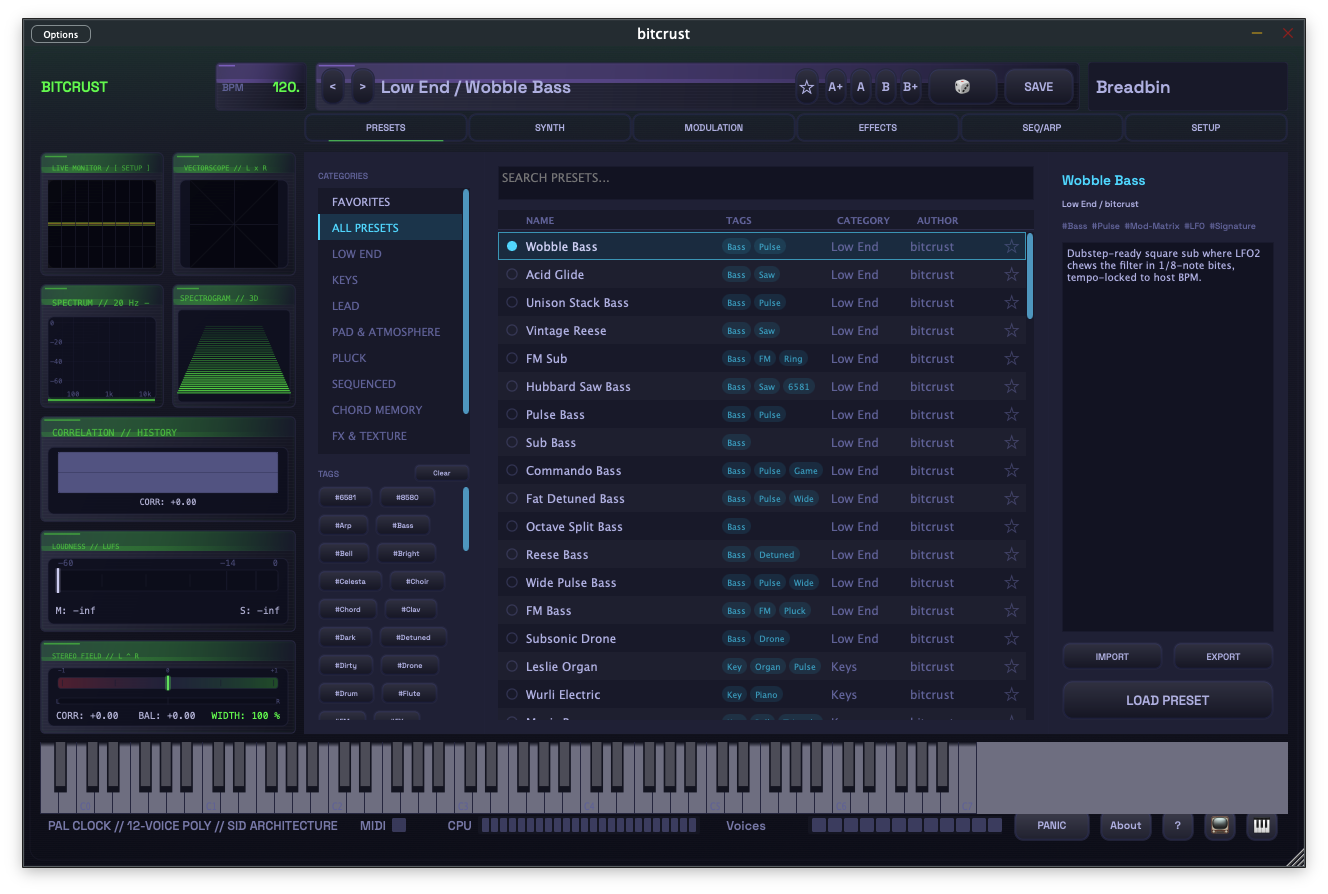Expand the next preset with the > arrow
Screen dimensions: 1328x894
pyautogui.click(x=362, y=87)
